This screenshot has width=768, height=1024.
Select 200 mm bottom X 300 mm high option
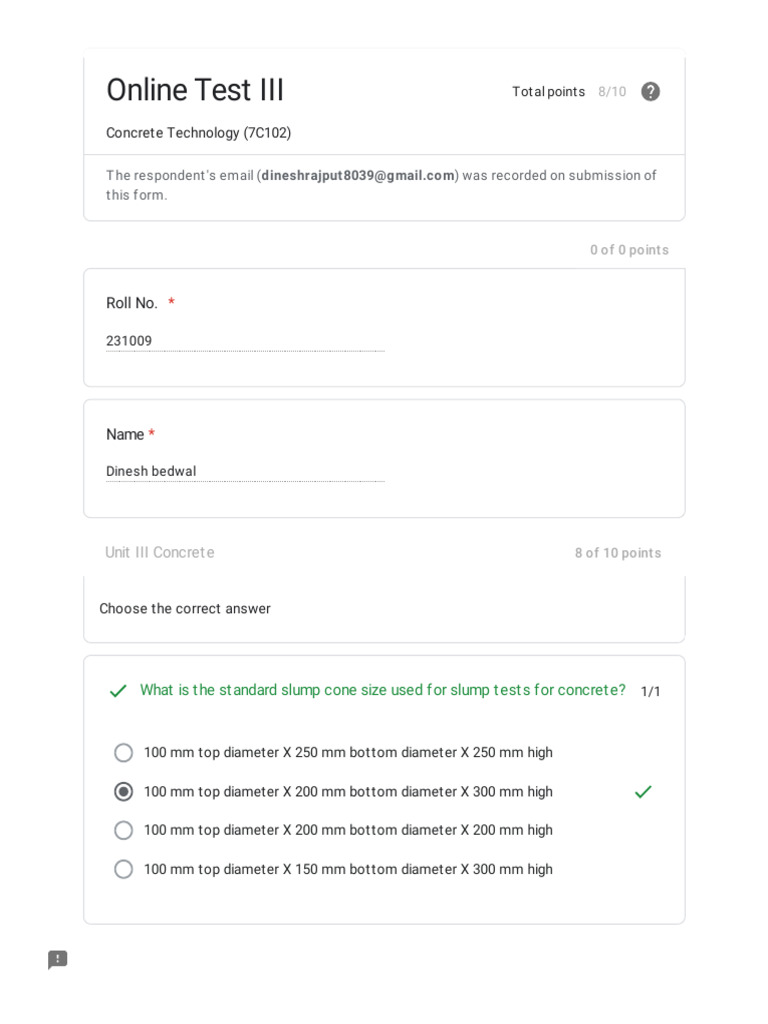[124, 792]
